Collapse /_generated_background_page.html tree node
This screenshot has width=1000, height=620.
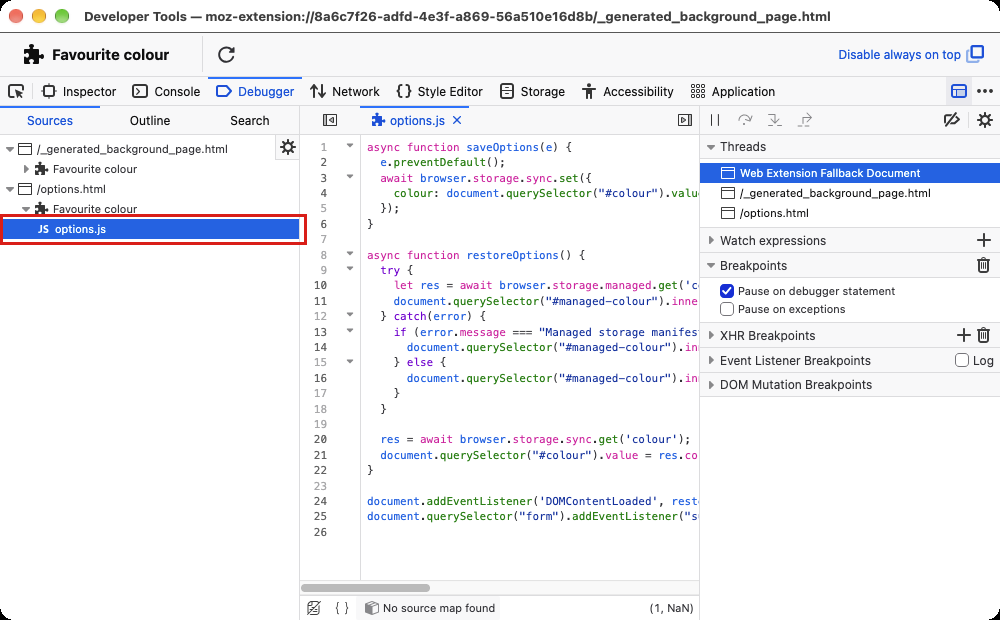click(x=10, y=149)
